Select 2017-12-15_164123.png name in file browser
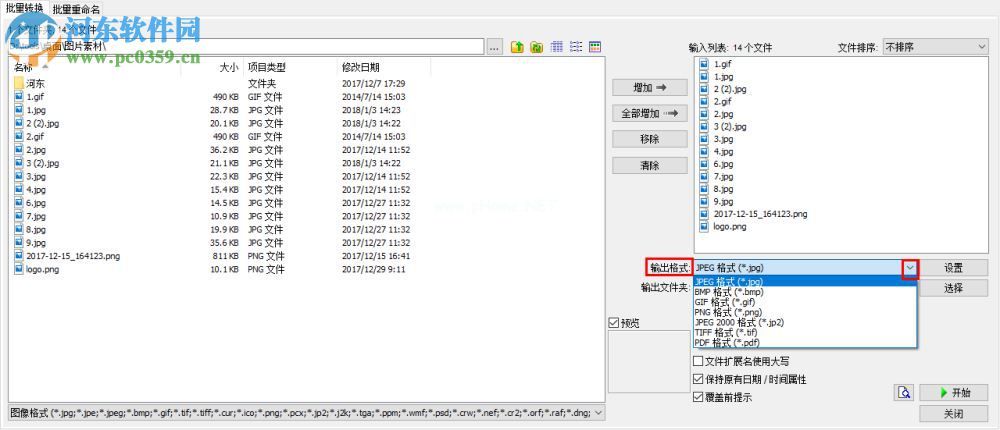Screen dimensions: 1000x430 click(x=73, y=256)
